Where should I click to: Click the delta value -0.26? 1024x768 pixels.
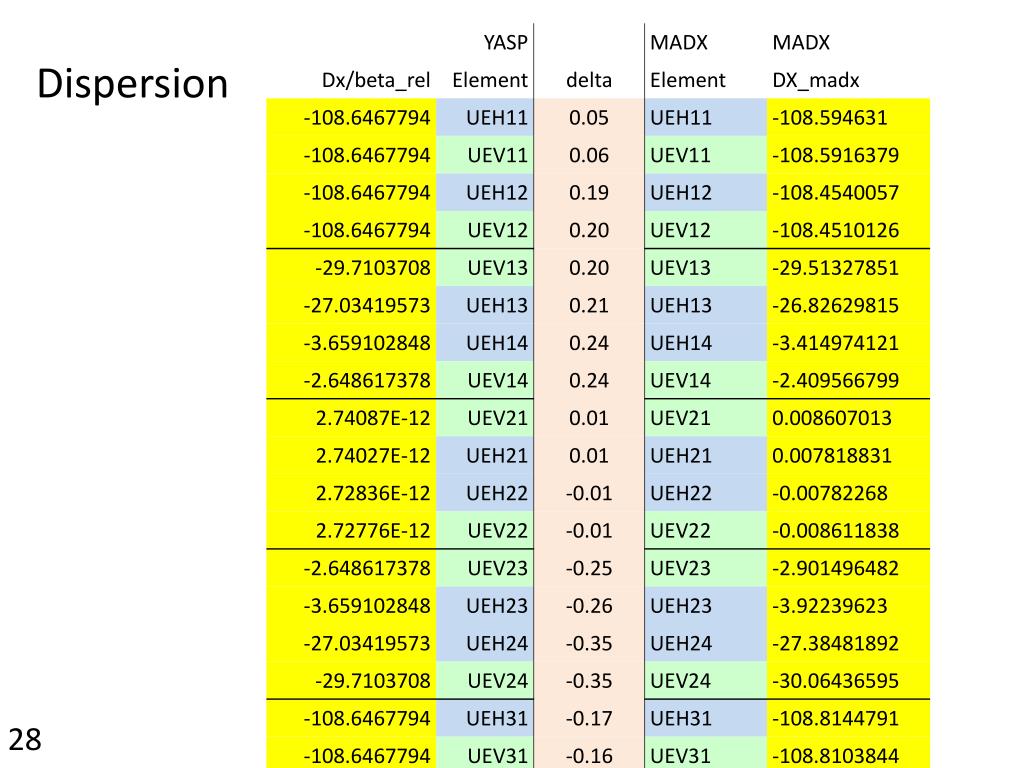click(x=589, y=606)
